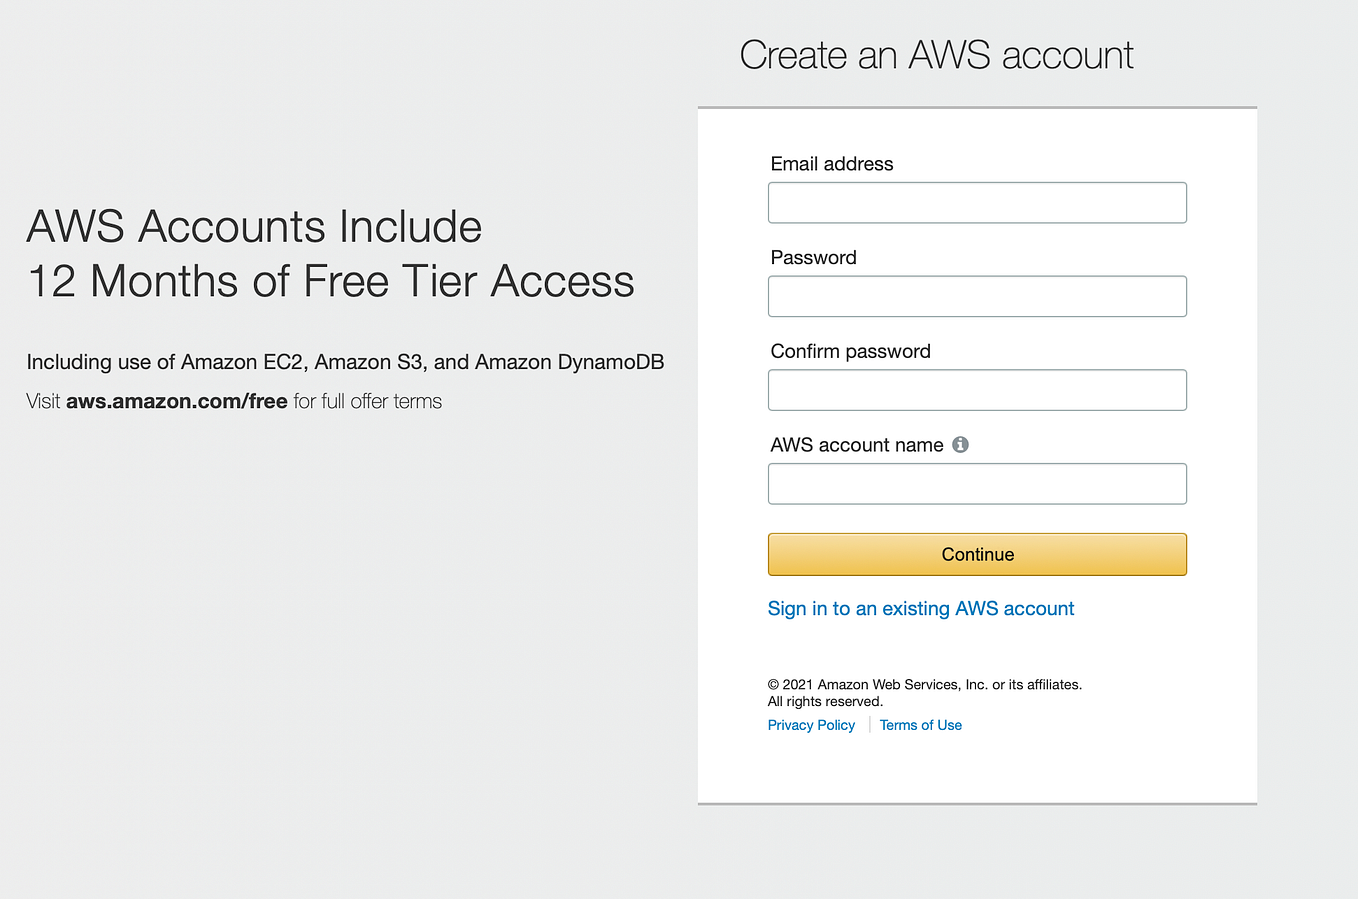
Task: Click the separator between footer links
Action: point(869,724)
